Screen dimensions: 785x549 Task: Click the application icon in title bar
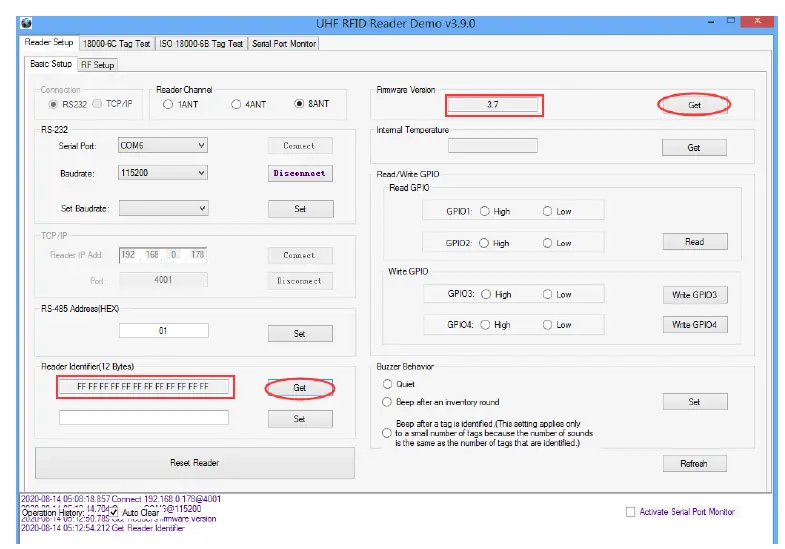coord(26,23)
